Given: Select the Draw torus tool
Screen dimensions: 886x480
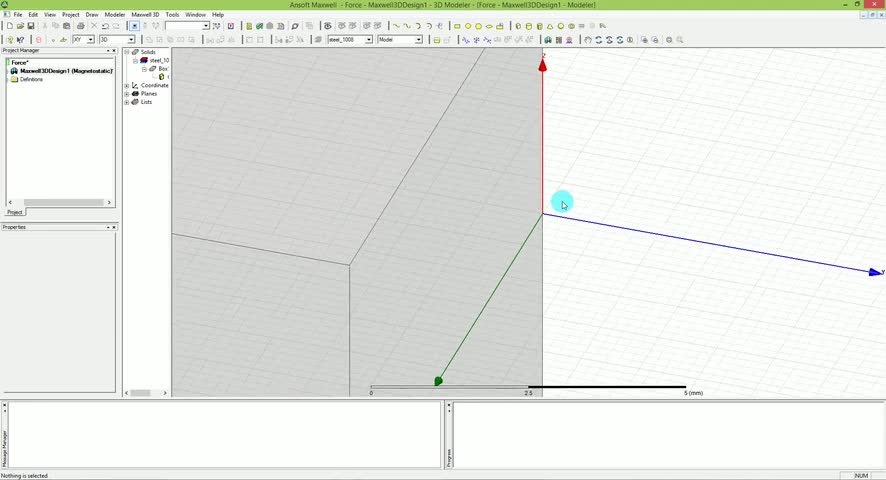Looking at the screenshot, I should pos(571,26).
